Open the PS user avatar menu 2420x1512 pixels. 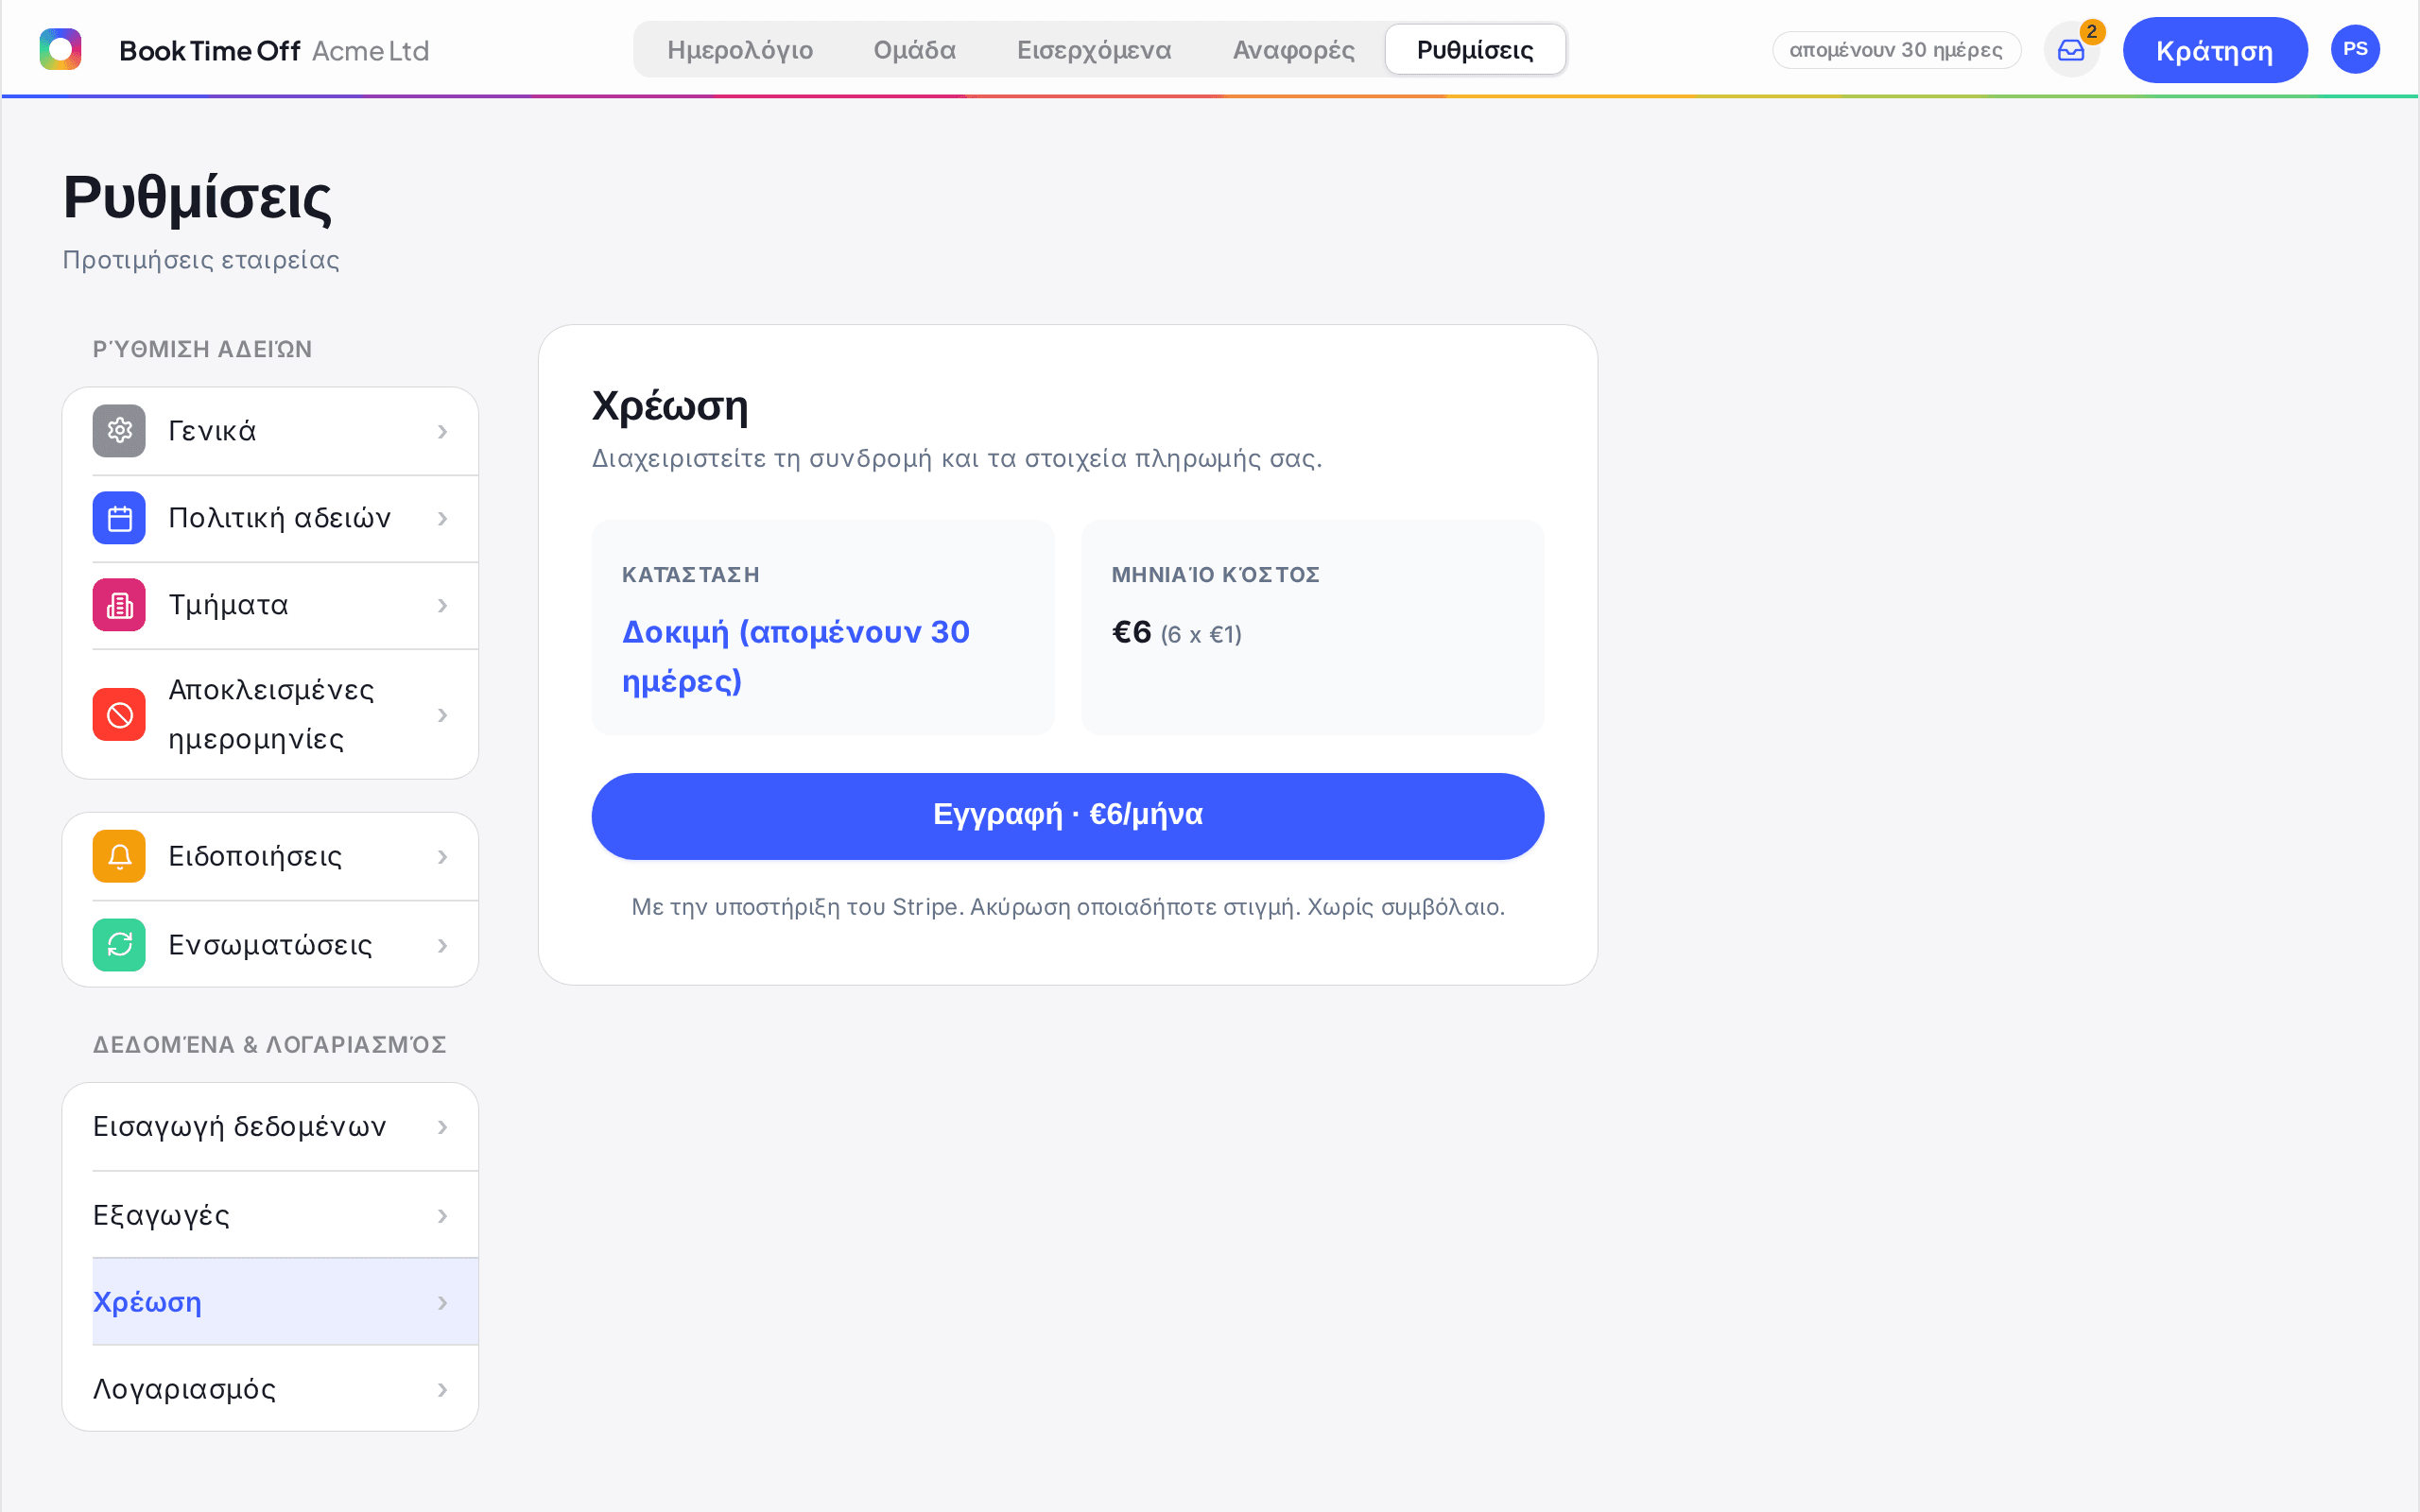click(x=2355, y=49)
